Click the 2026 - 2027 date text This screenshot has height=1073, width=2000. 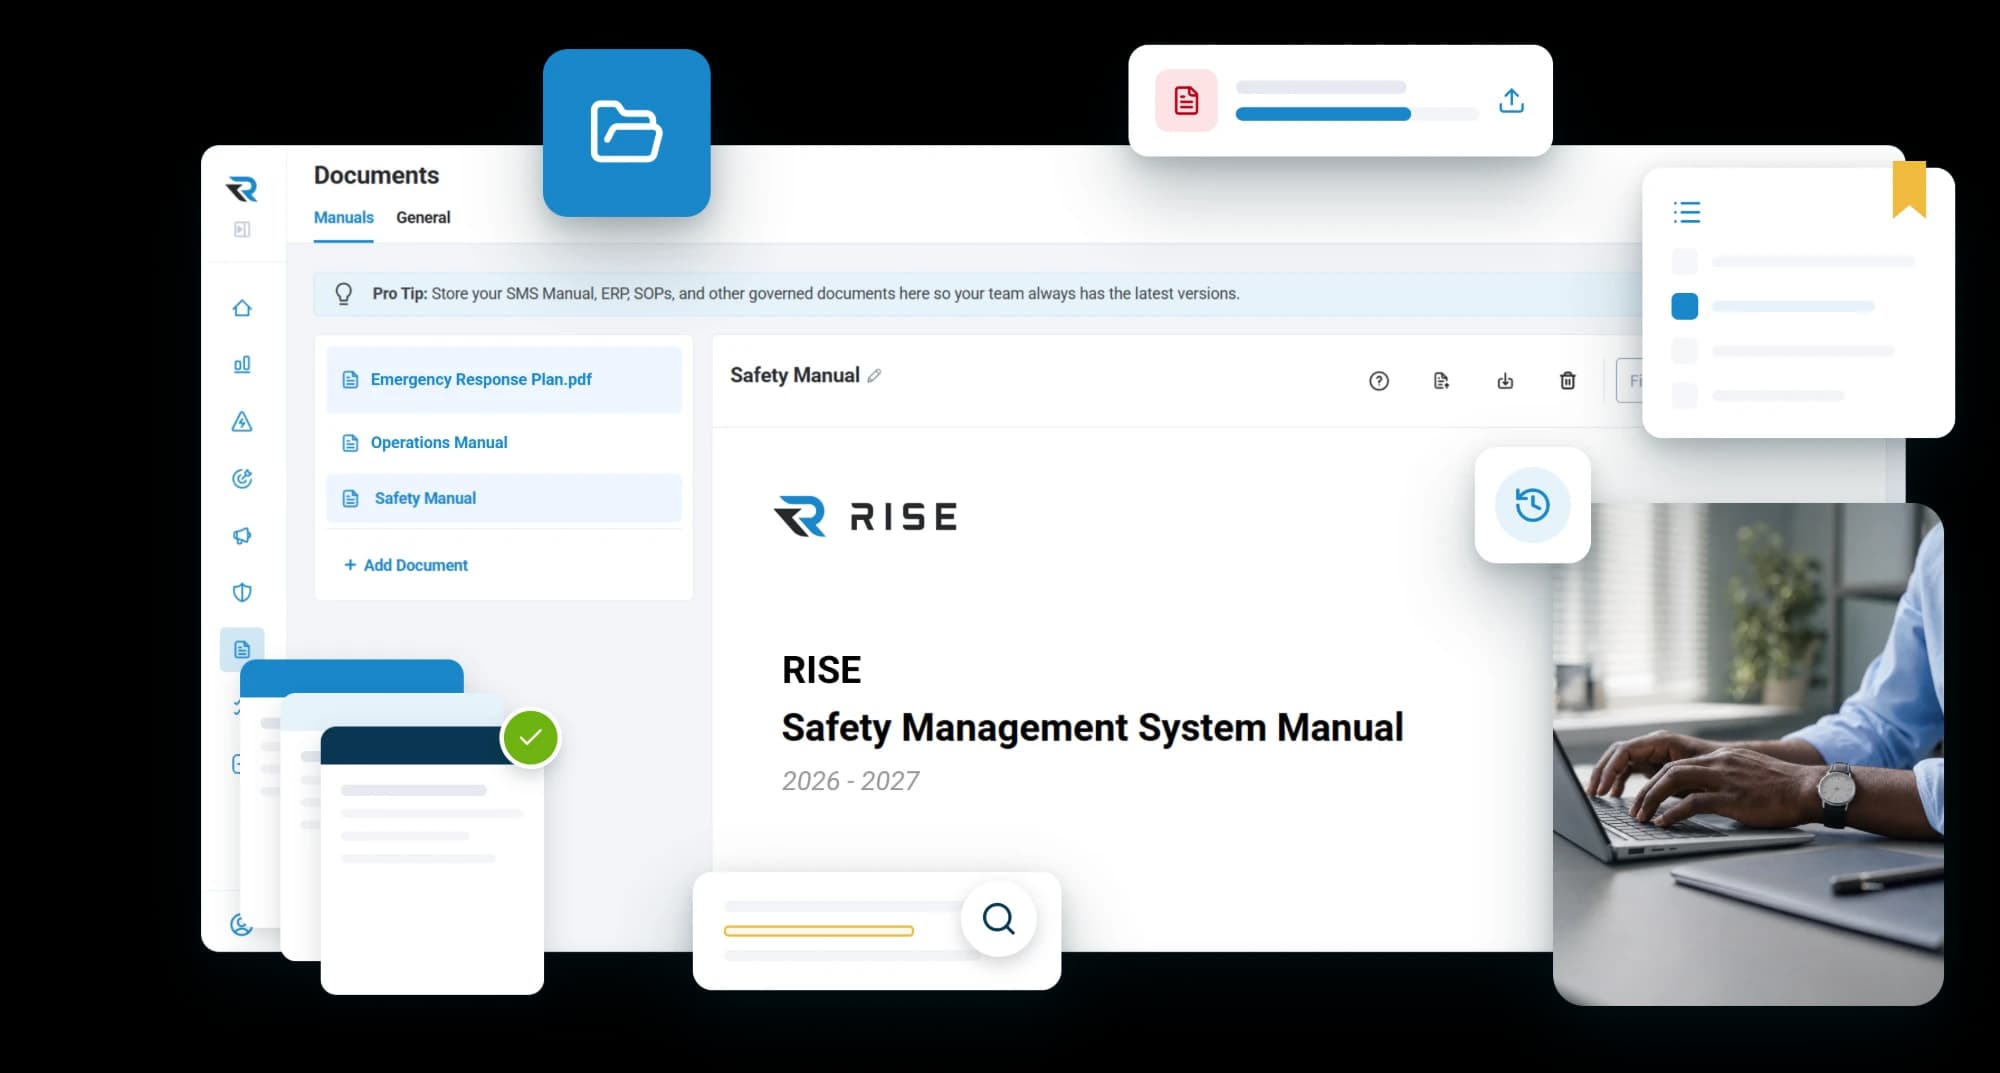(850, 781)
